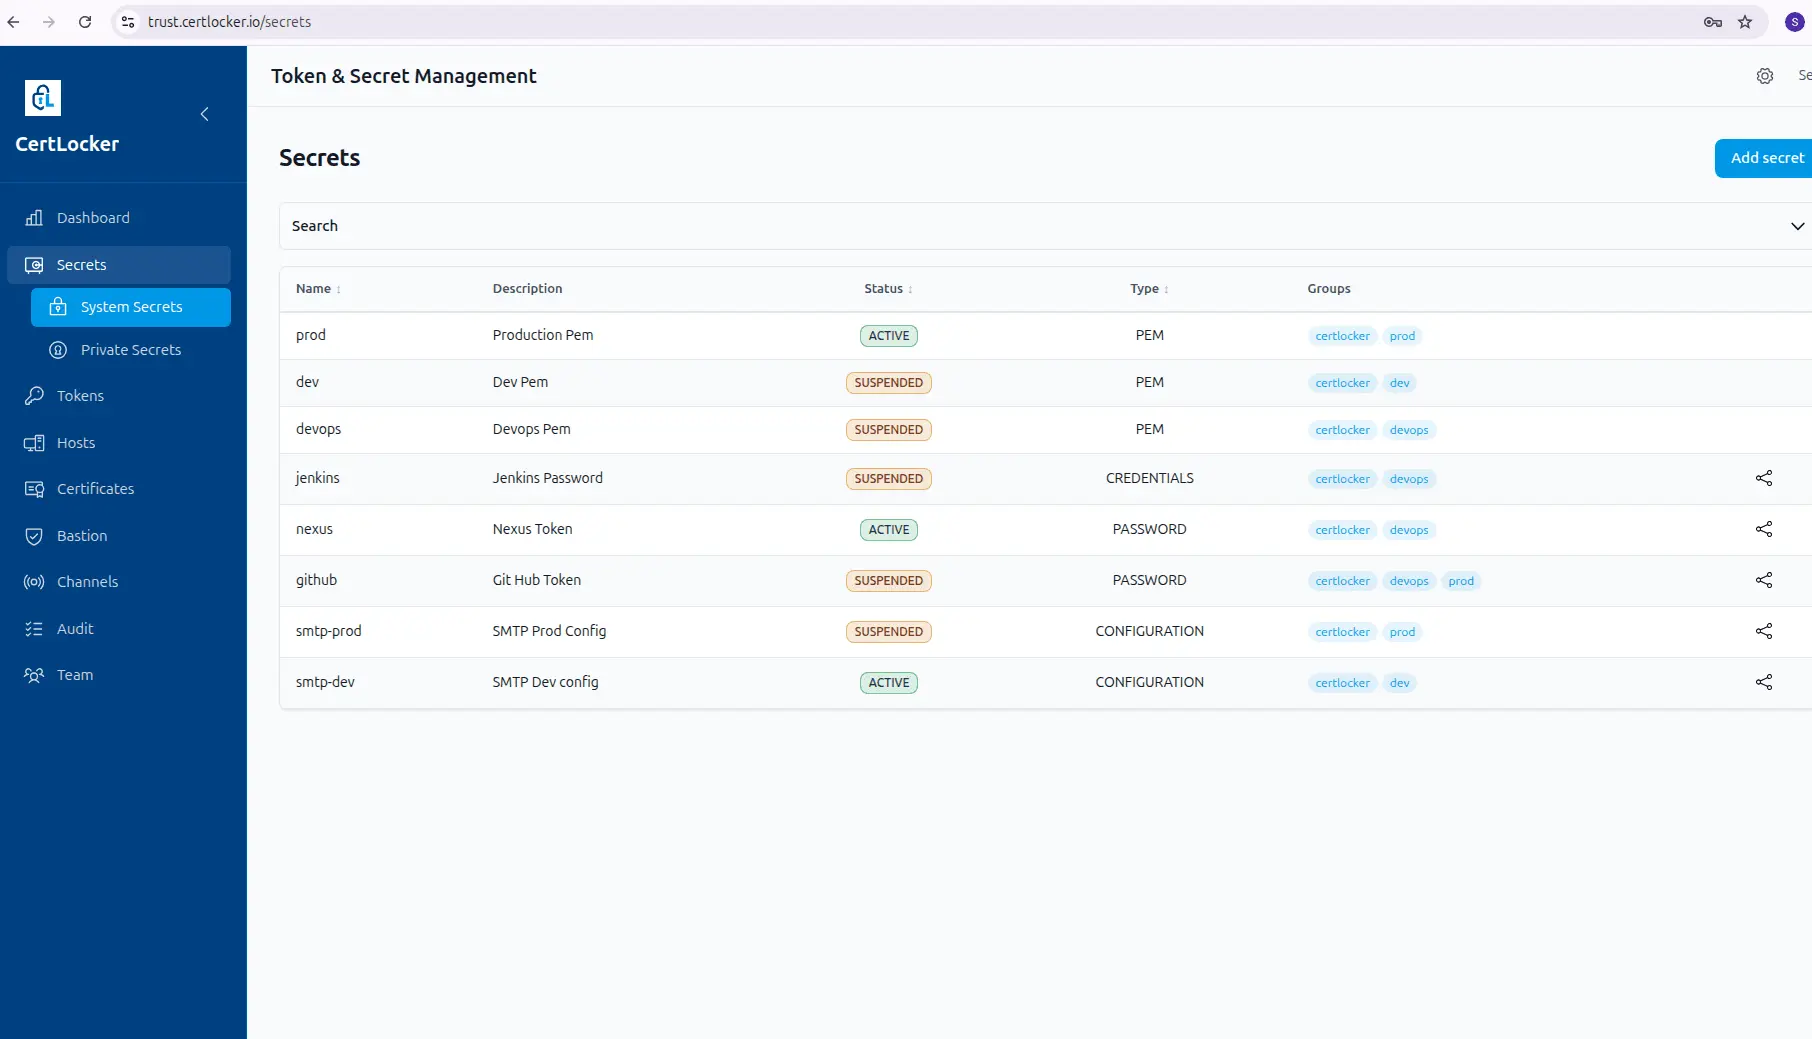
Task: Click the prod tag in github row
Action: coord(1461,581)
